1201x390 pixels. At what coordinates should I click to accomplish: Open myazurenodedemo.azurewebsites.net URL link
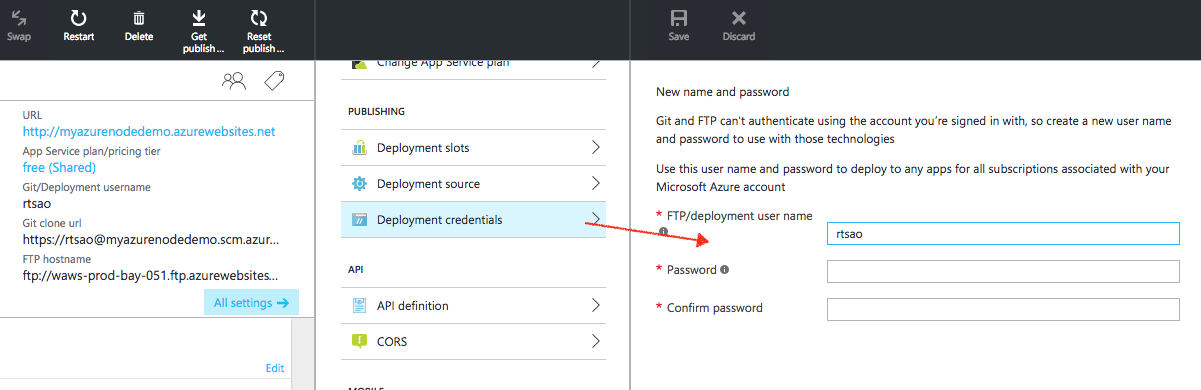tap(149, 131)
